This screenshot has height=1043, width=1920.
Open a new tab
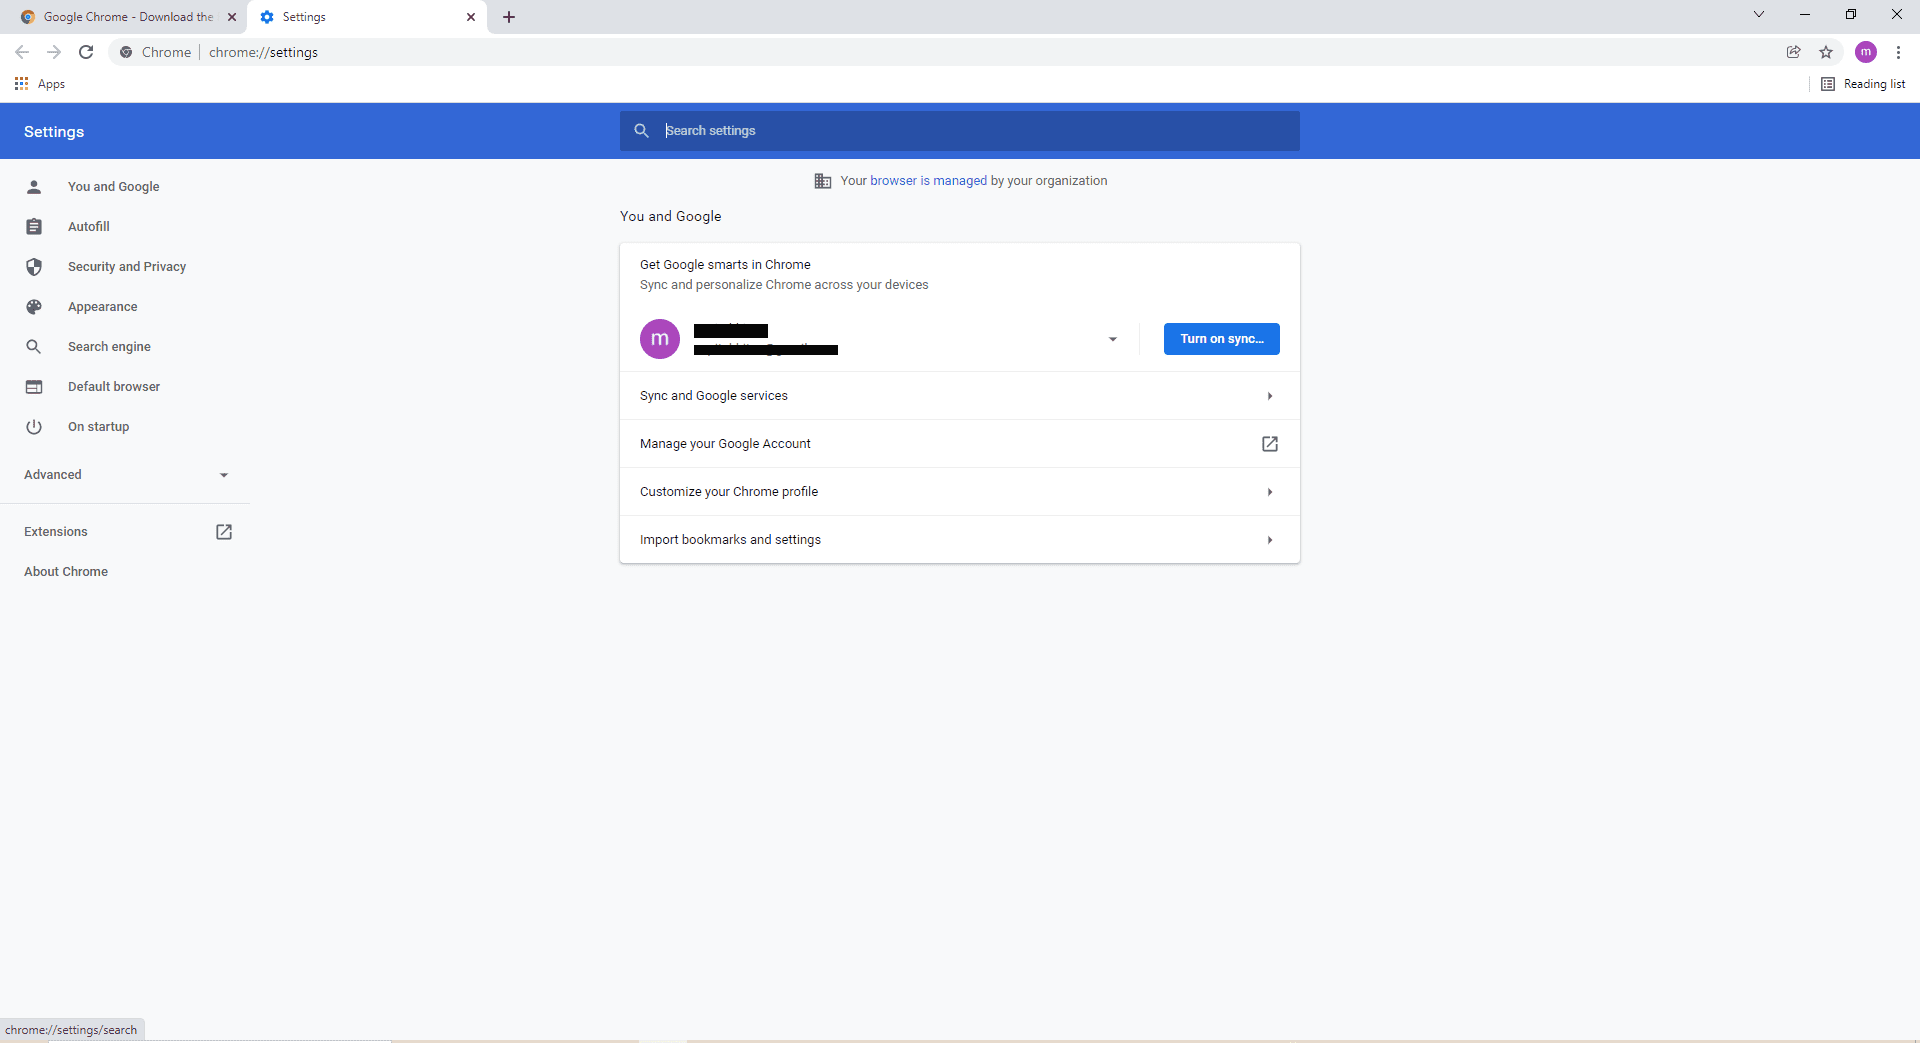tap(509, 17)
